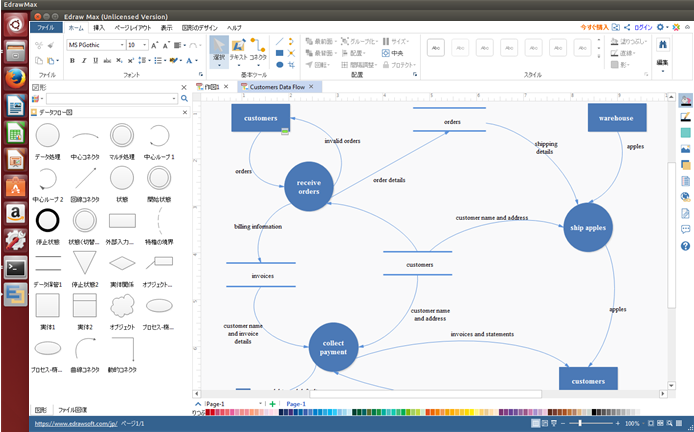Click the search magnifier in the shapes panel
This screenshot has height=432, width=694.
(184, 99)
